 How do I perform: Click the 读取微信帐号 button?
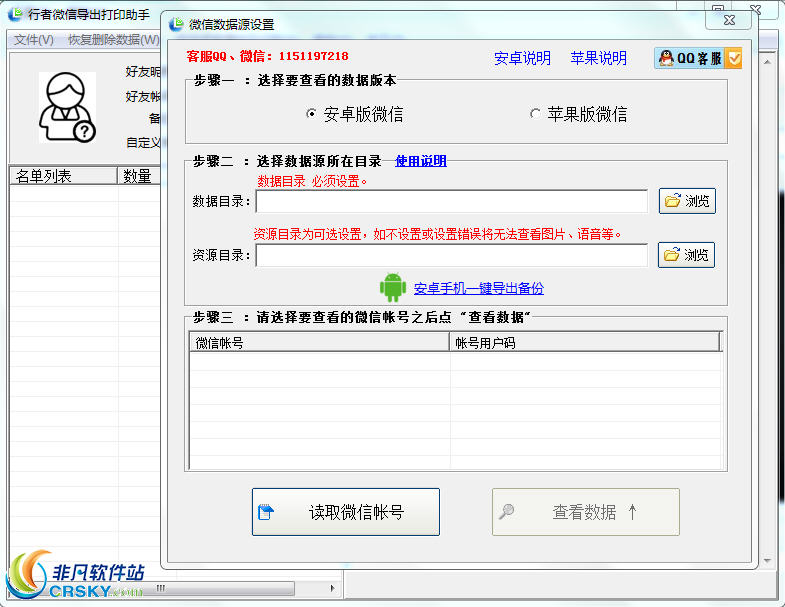[x=346, y=512]
